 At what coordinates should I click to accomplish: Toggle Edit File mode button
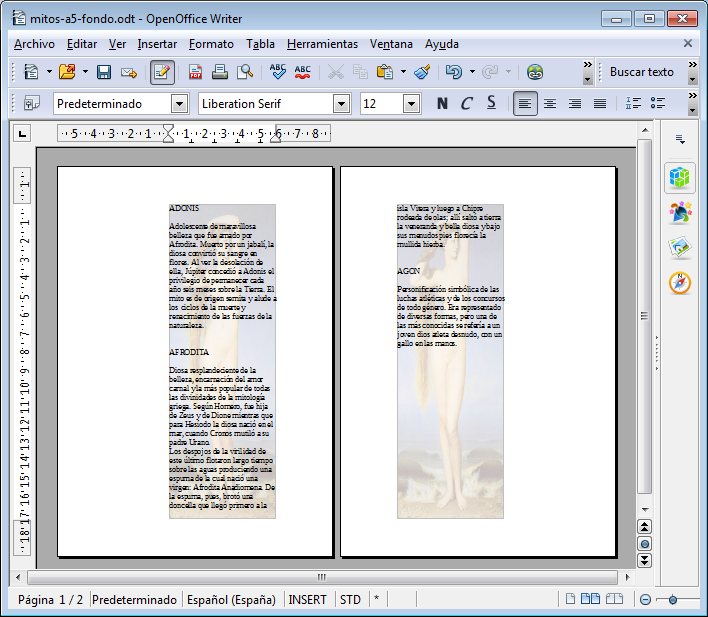(162, 72)
